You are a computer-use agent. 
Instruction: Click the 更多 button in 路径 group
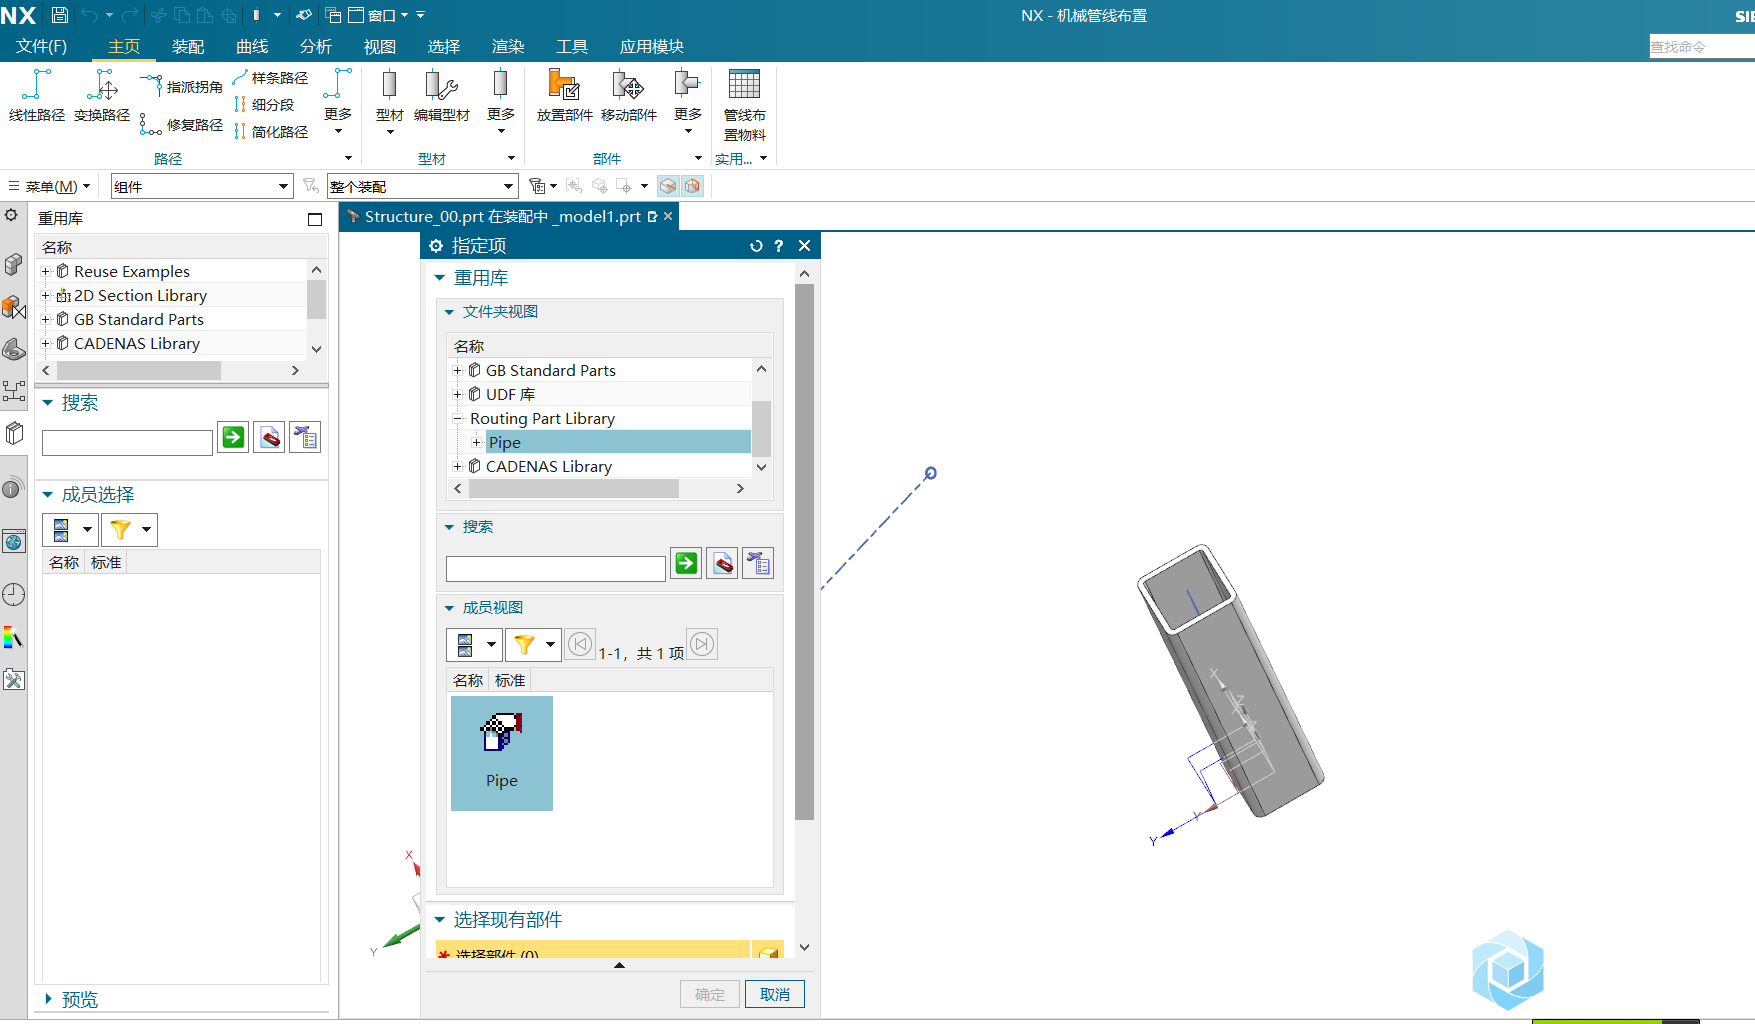click(338, 102)
